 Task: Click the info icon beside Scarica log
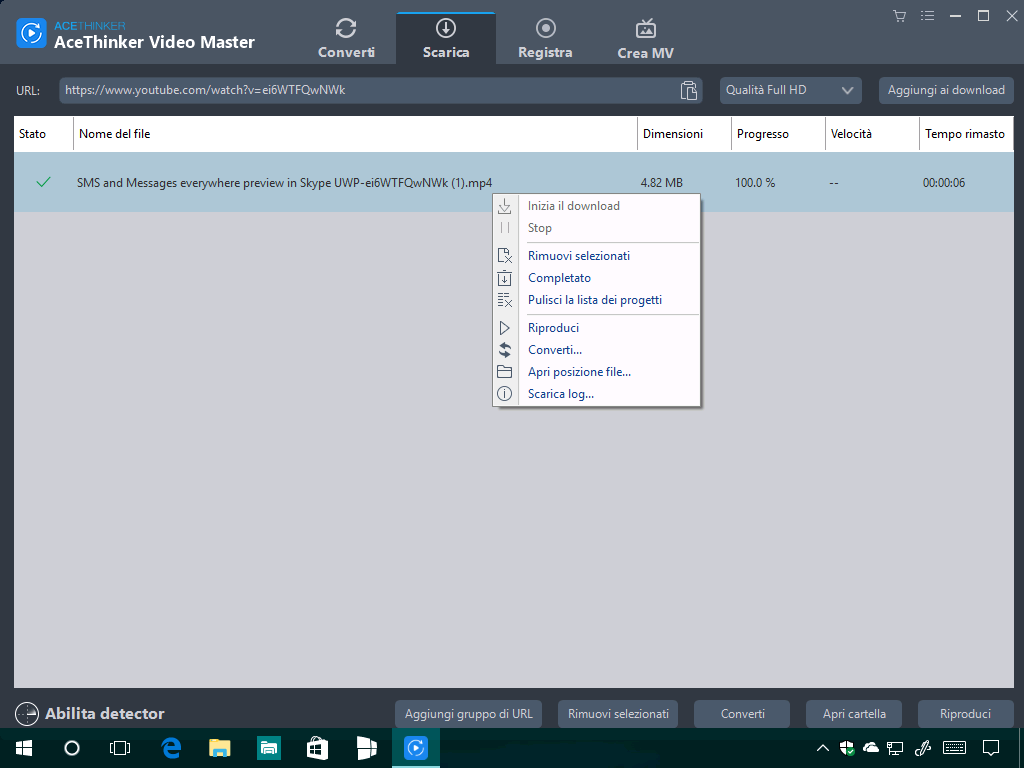pos(505,394)
